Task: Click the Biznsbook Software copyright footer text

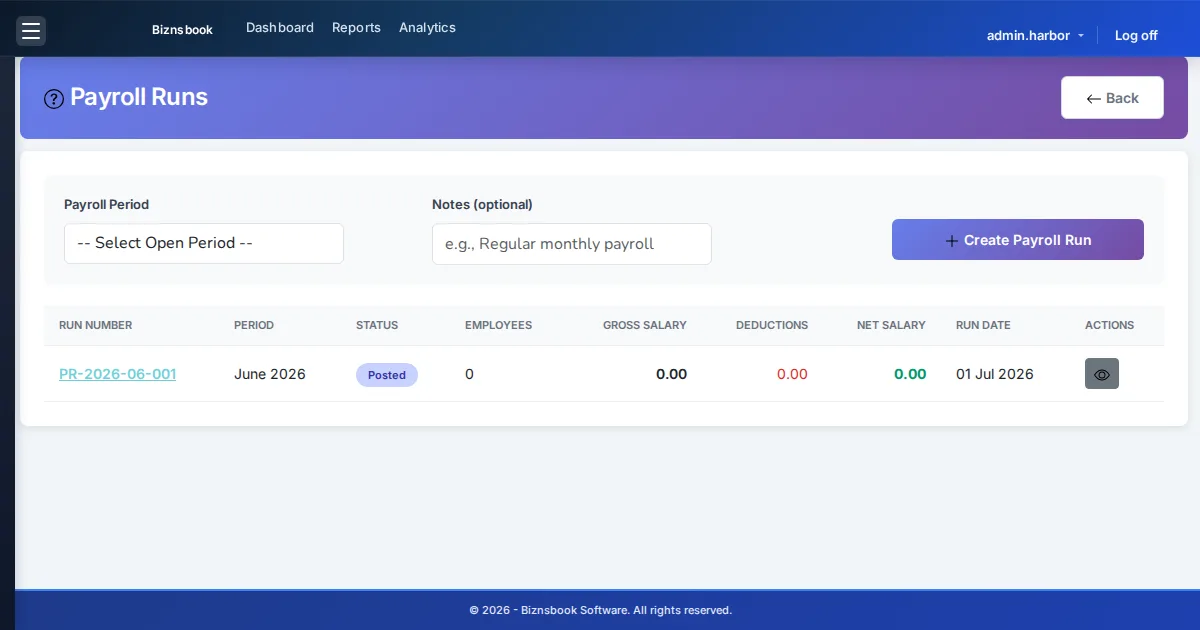Action: tap(600, 610)
